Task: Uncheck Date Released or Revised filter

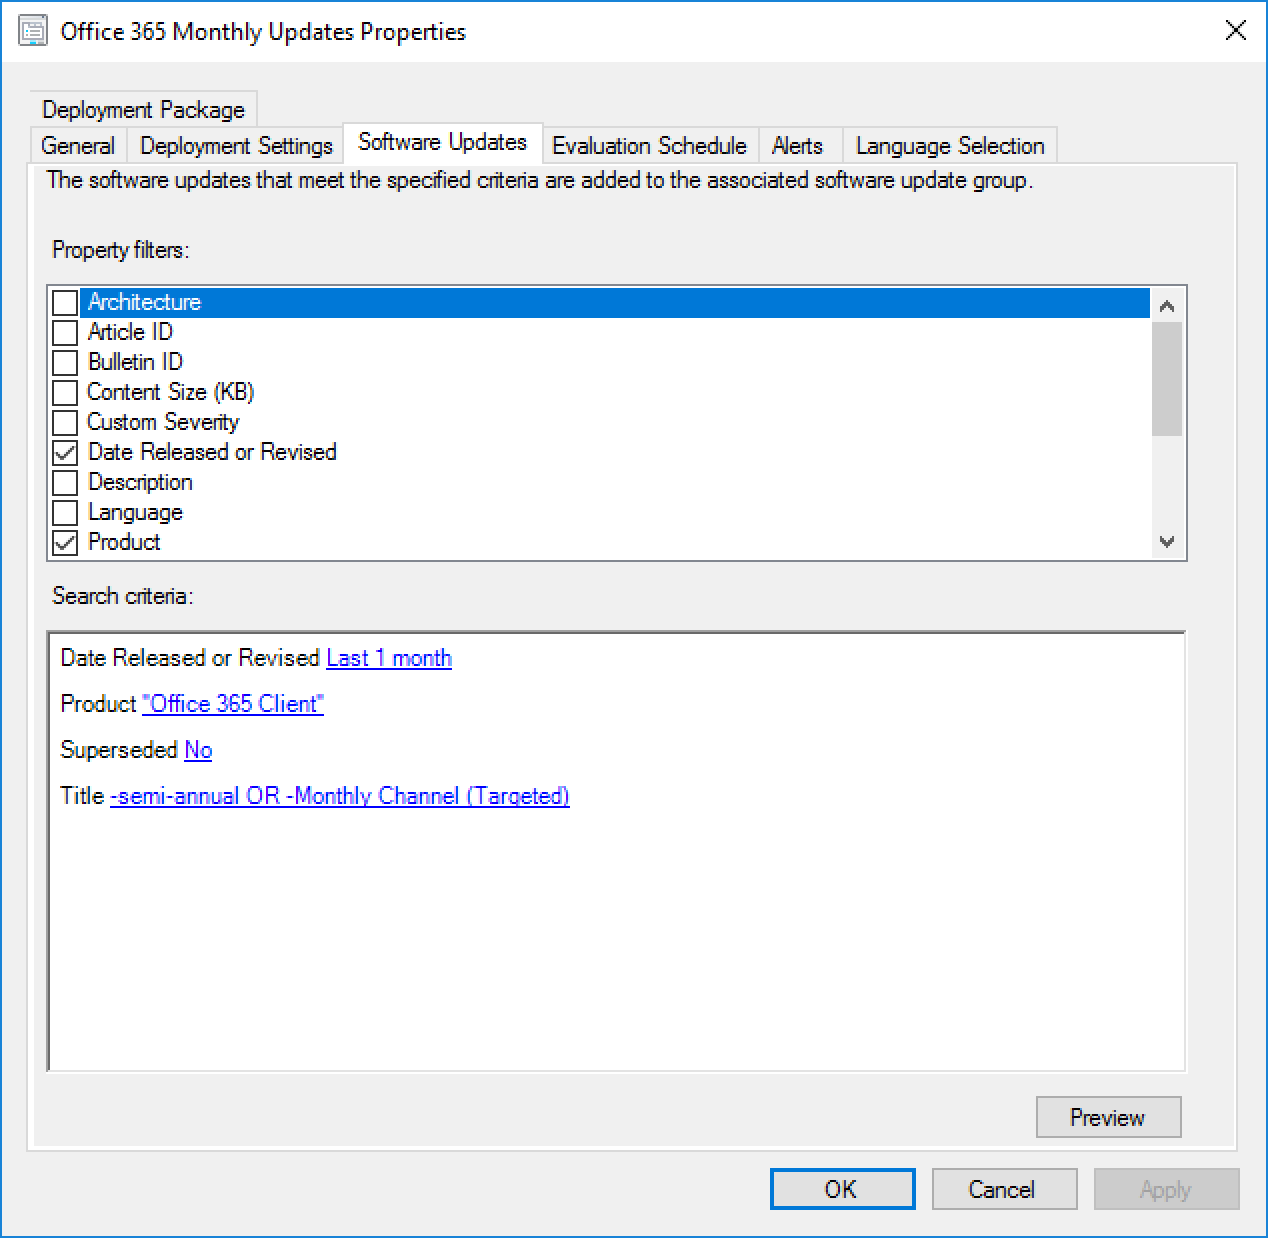Action: [x=65, y=452]
